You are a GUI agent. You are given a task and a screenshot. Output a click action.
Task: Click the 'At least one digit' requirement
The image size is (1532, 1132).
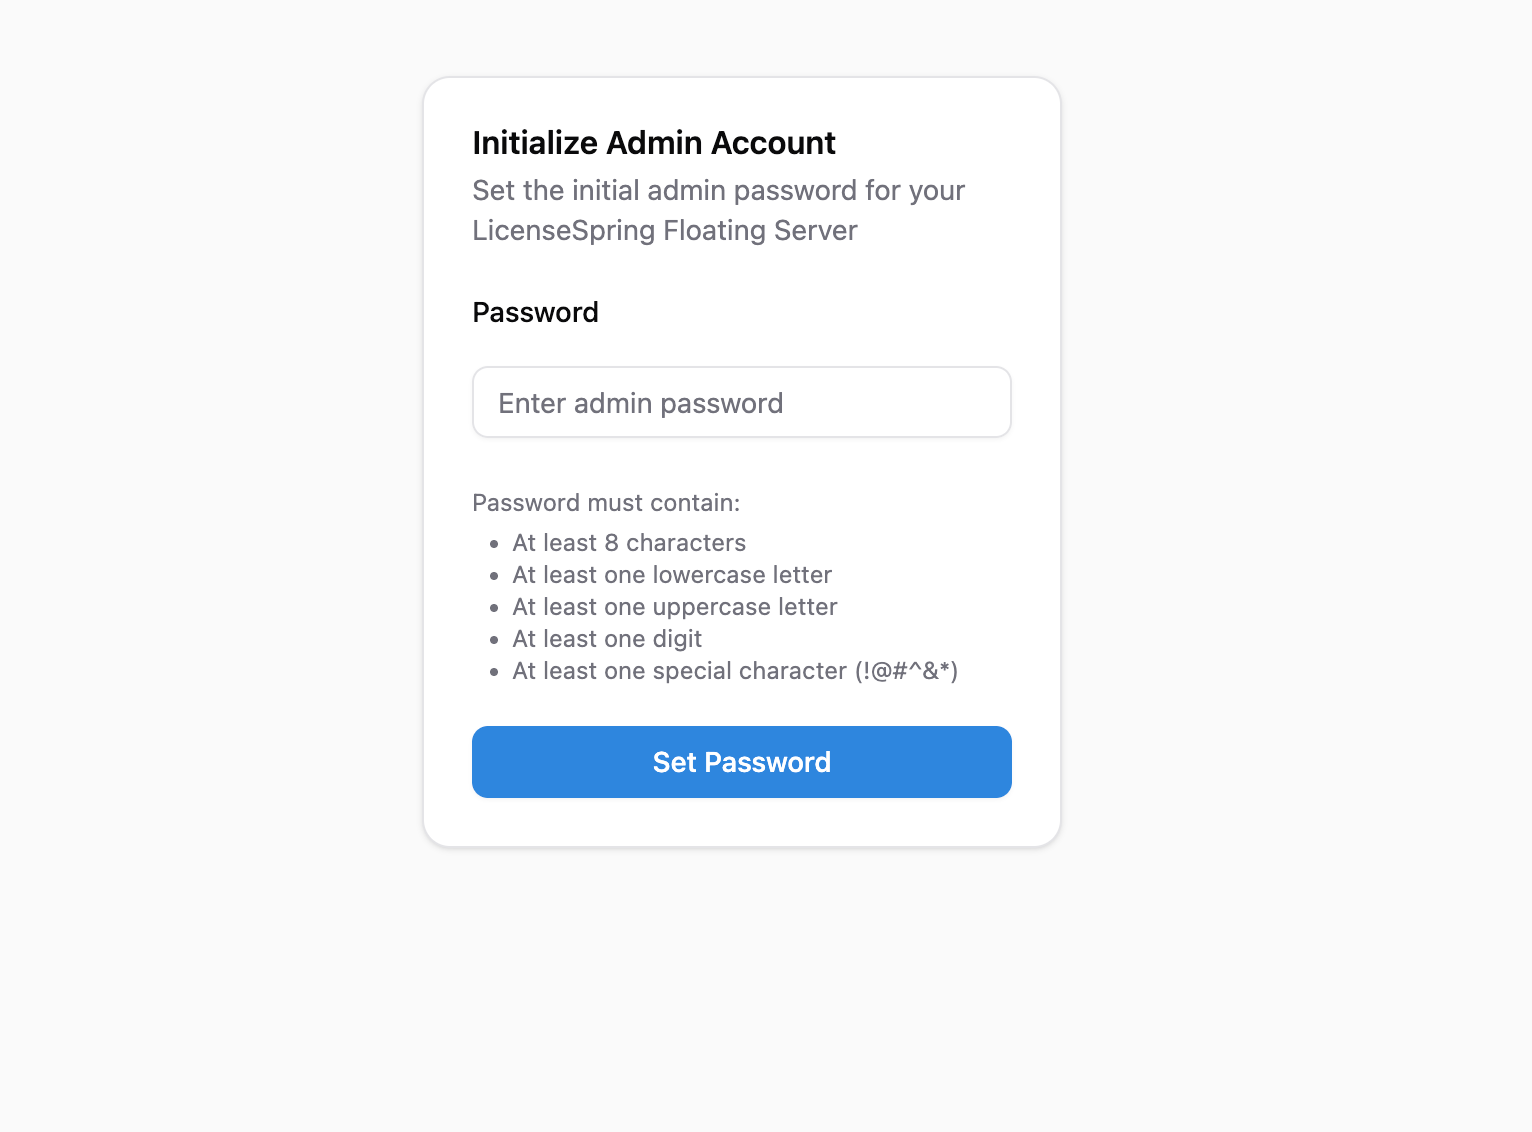[x=606, y=639]
